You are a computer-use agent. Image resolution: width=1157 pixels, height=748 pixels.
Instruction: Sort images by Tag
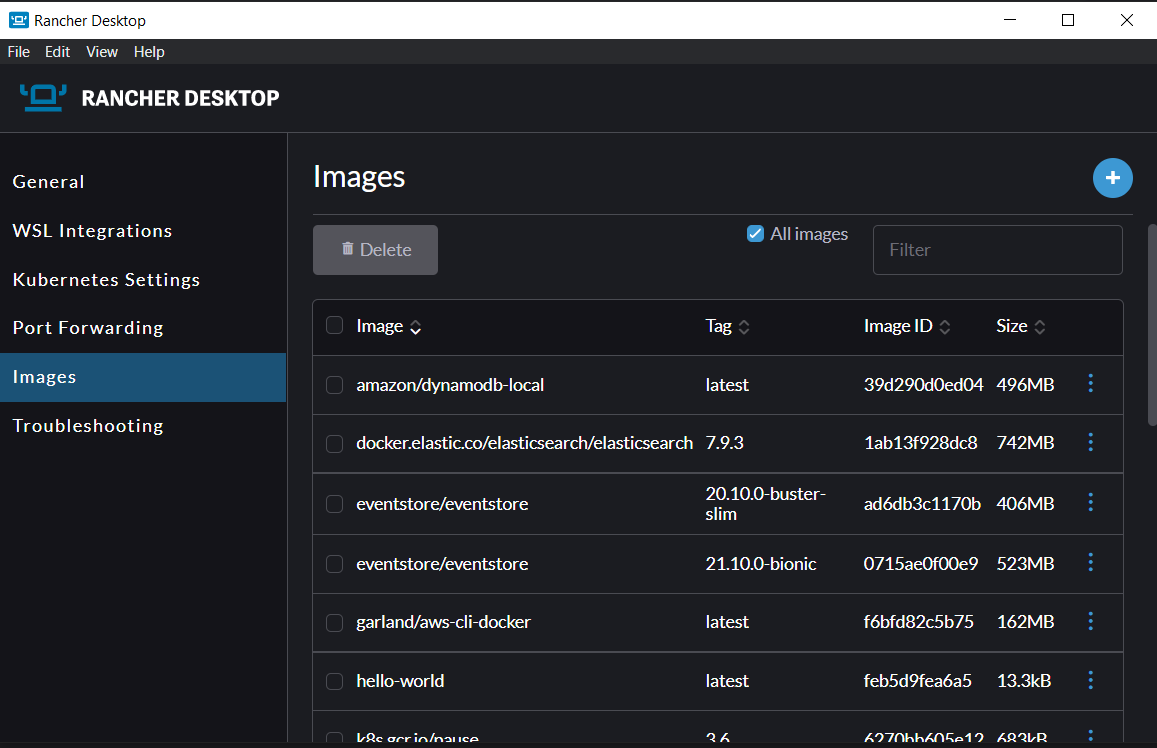tap(747, 326)
